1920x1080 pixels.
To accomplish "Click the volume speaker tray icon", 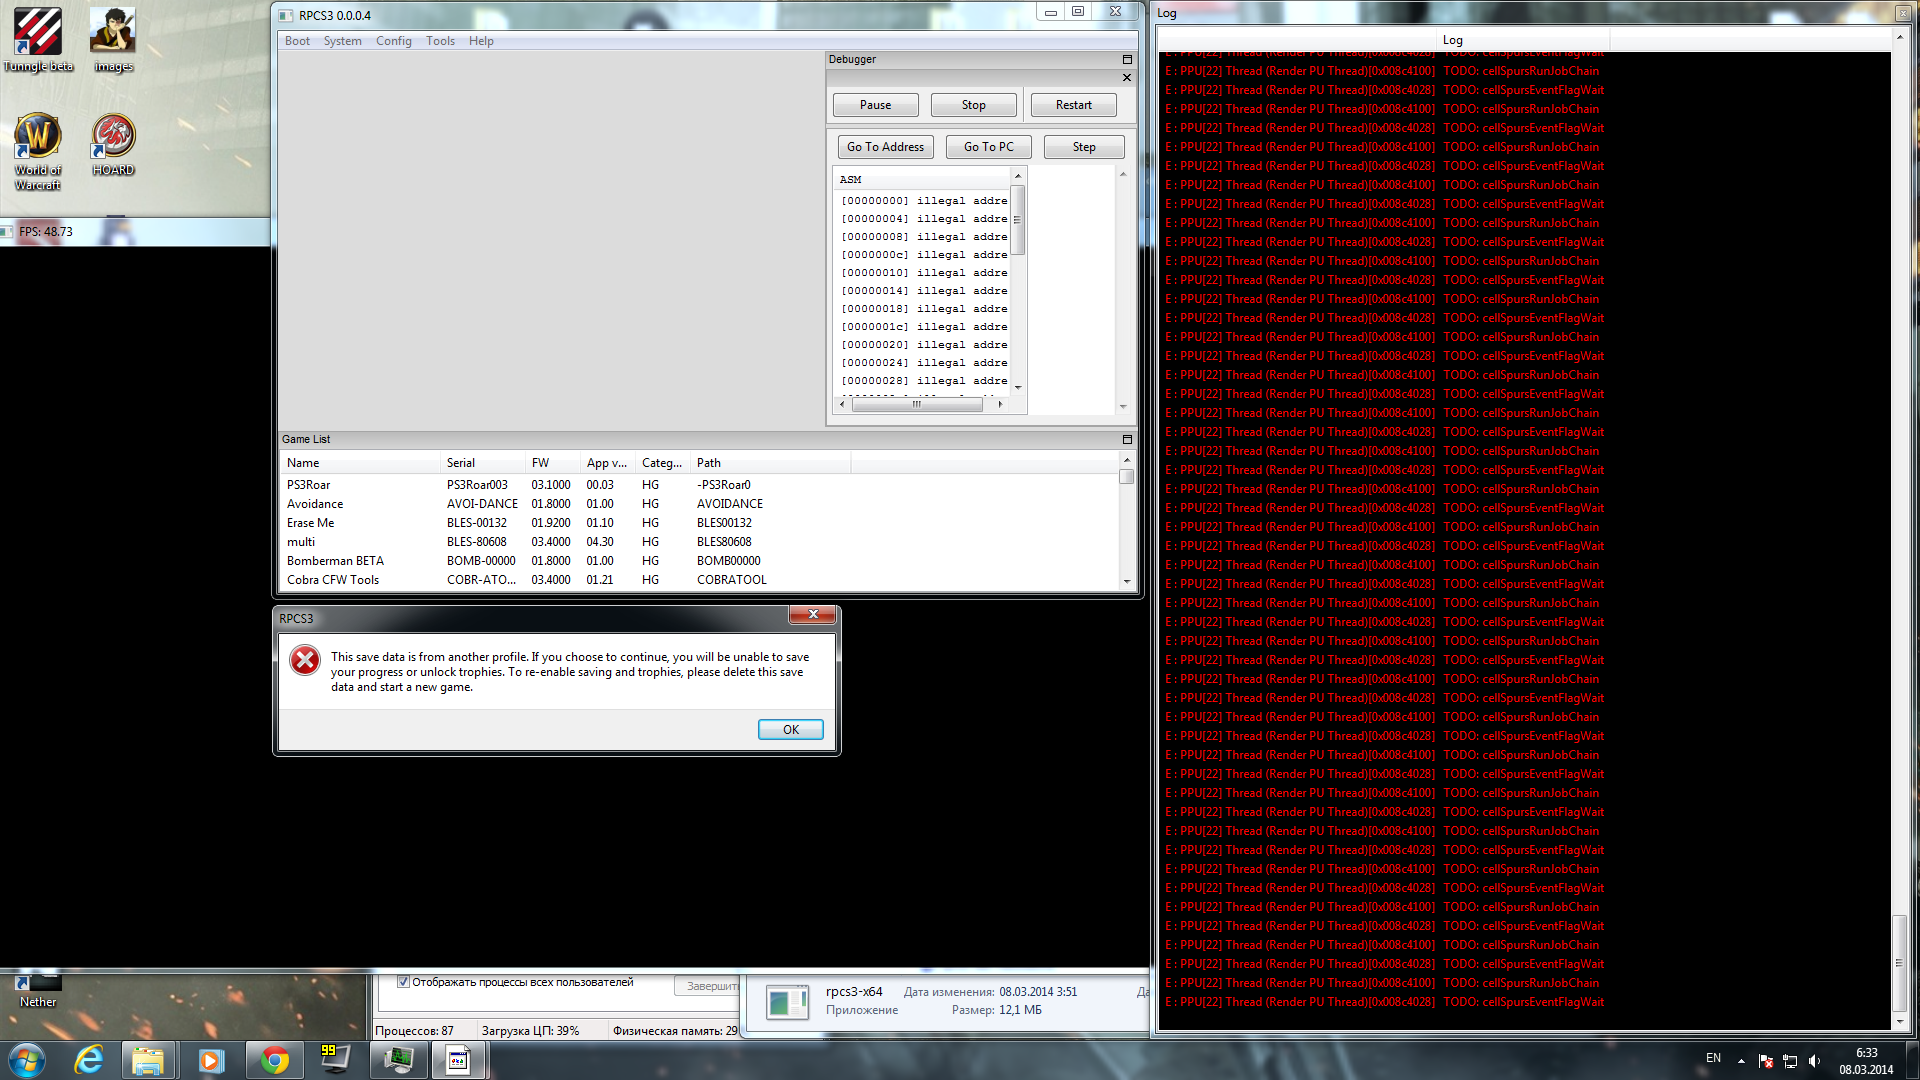I will [1815, 1061].
